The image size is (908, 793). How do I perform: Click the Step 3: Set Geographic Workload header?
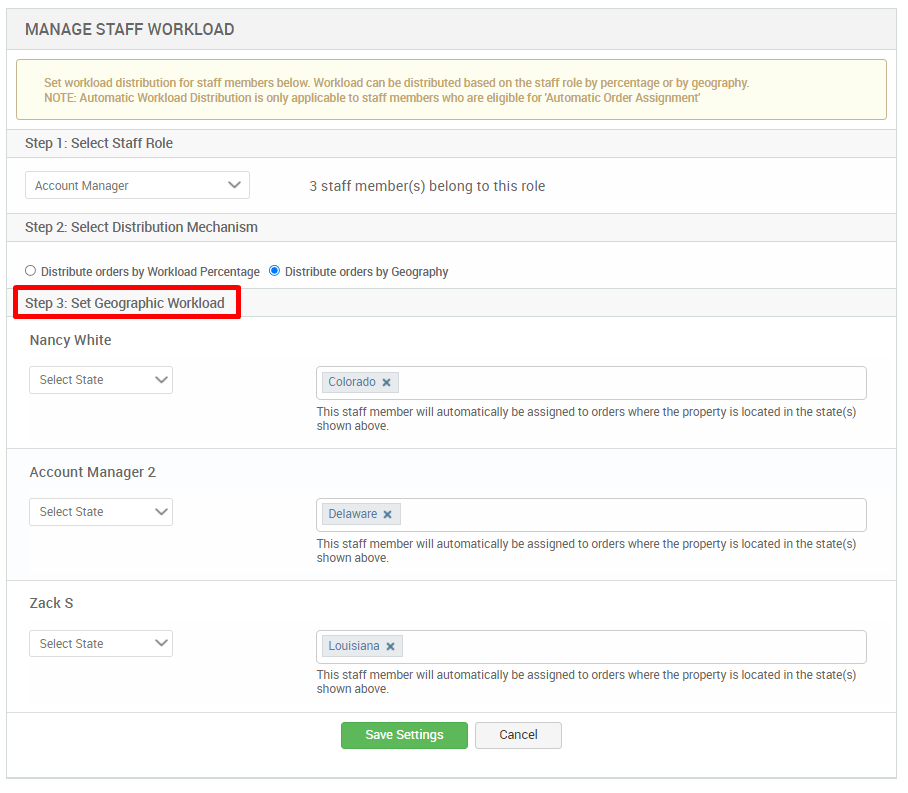[126, 302]
